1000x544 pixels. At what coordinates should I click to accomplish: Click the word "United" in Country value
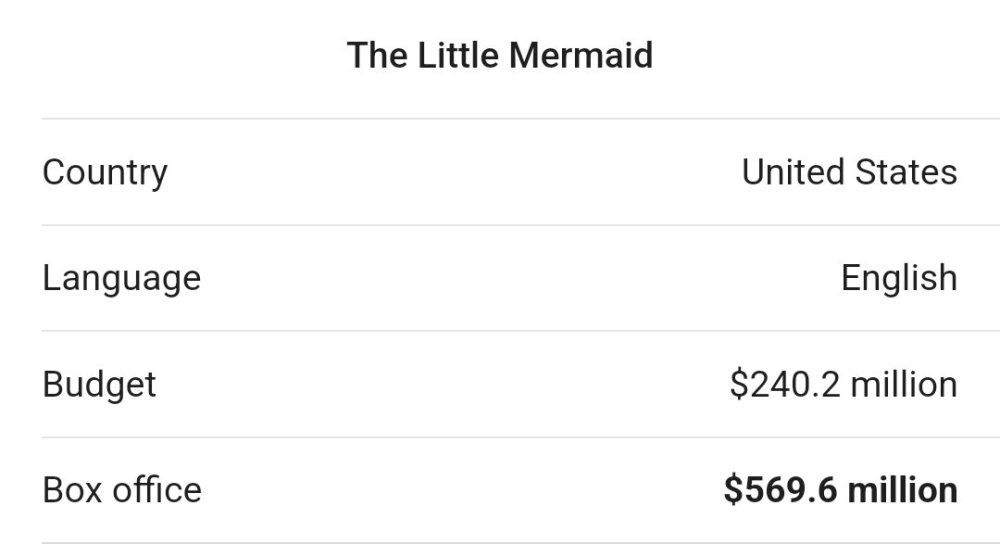pyautogui.click(x=793, y=172)
